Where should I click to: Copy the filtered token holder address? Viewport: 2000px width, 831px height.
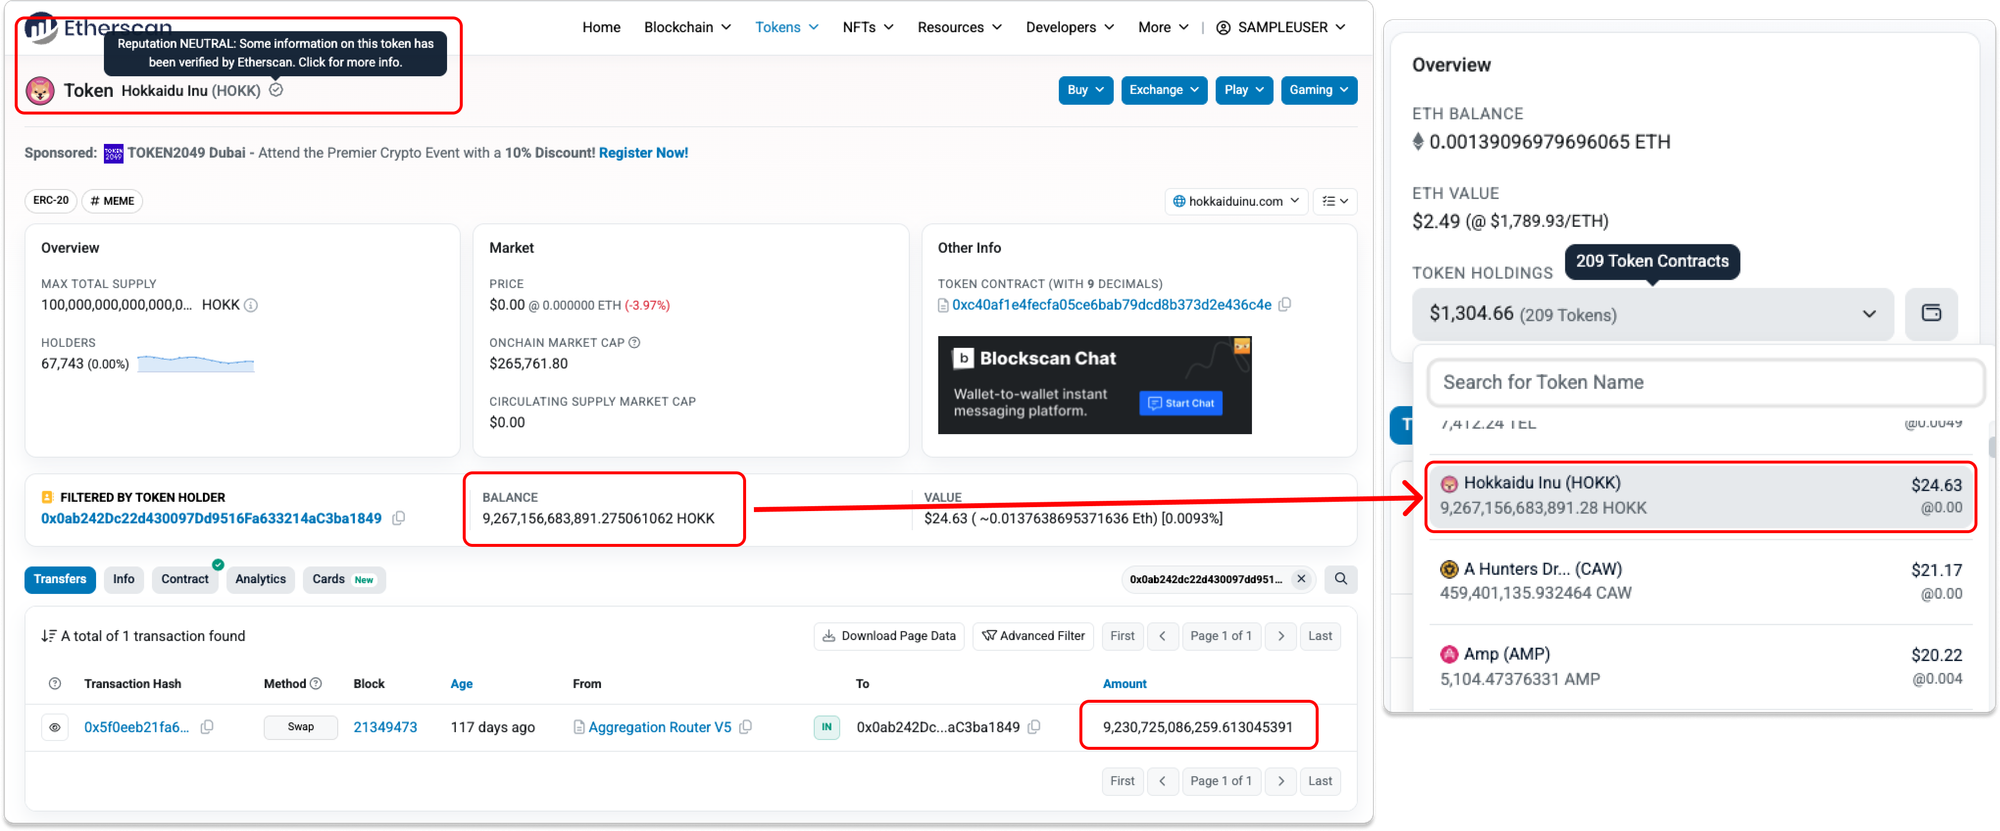[399, 518]
